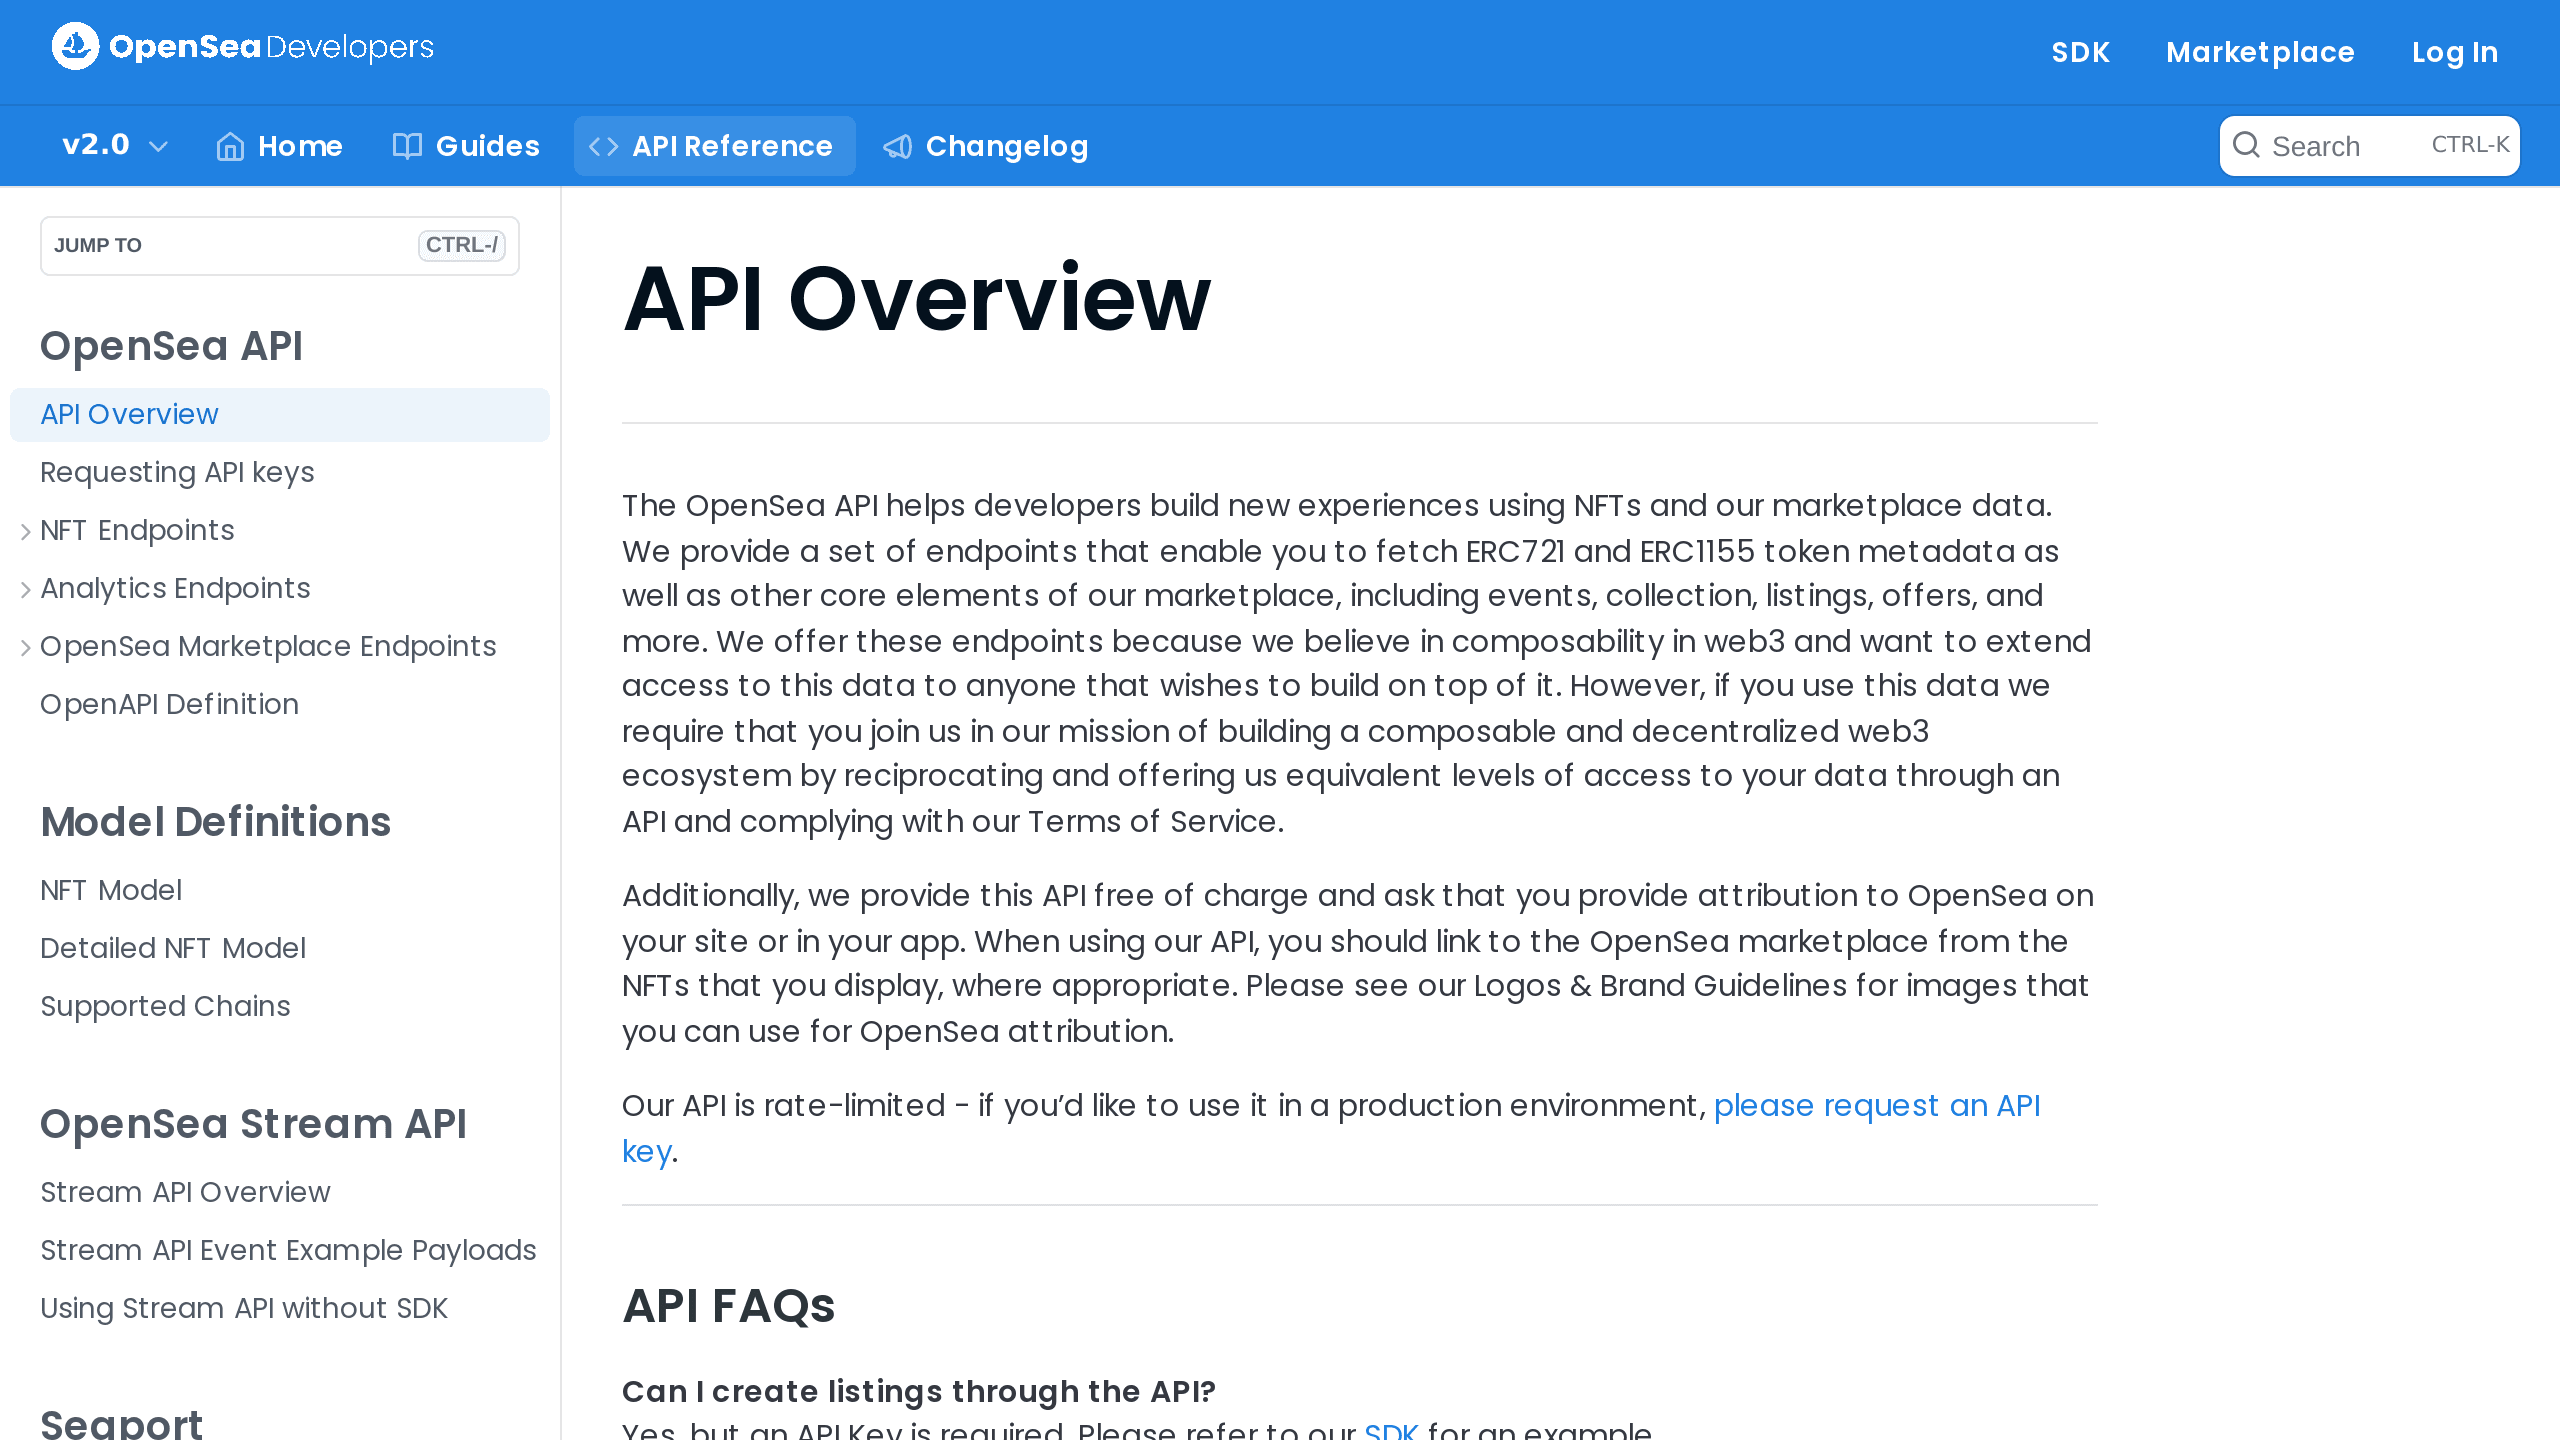Click the JUMP TO shortcut icon

pos(462,244)
